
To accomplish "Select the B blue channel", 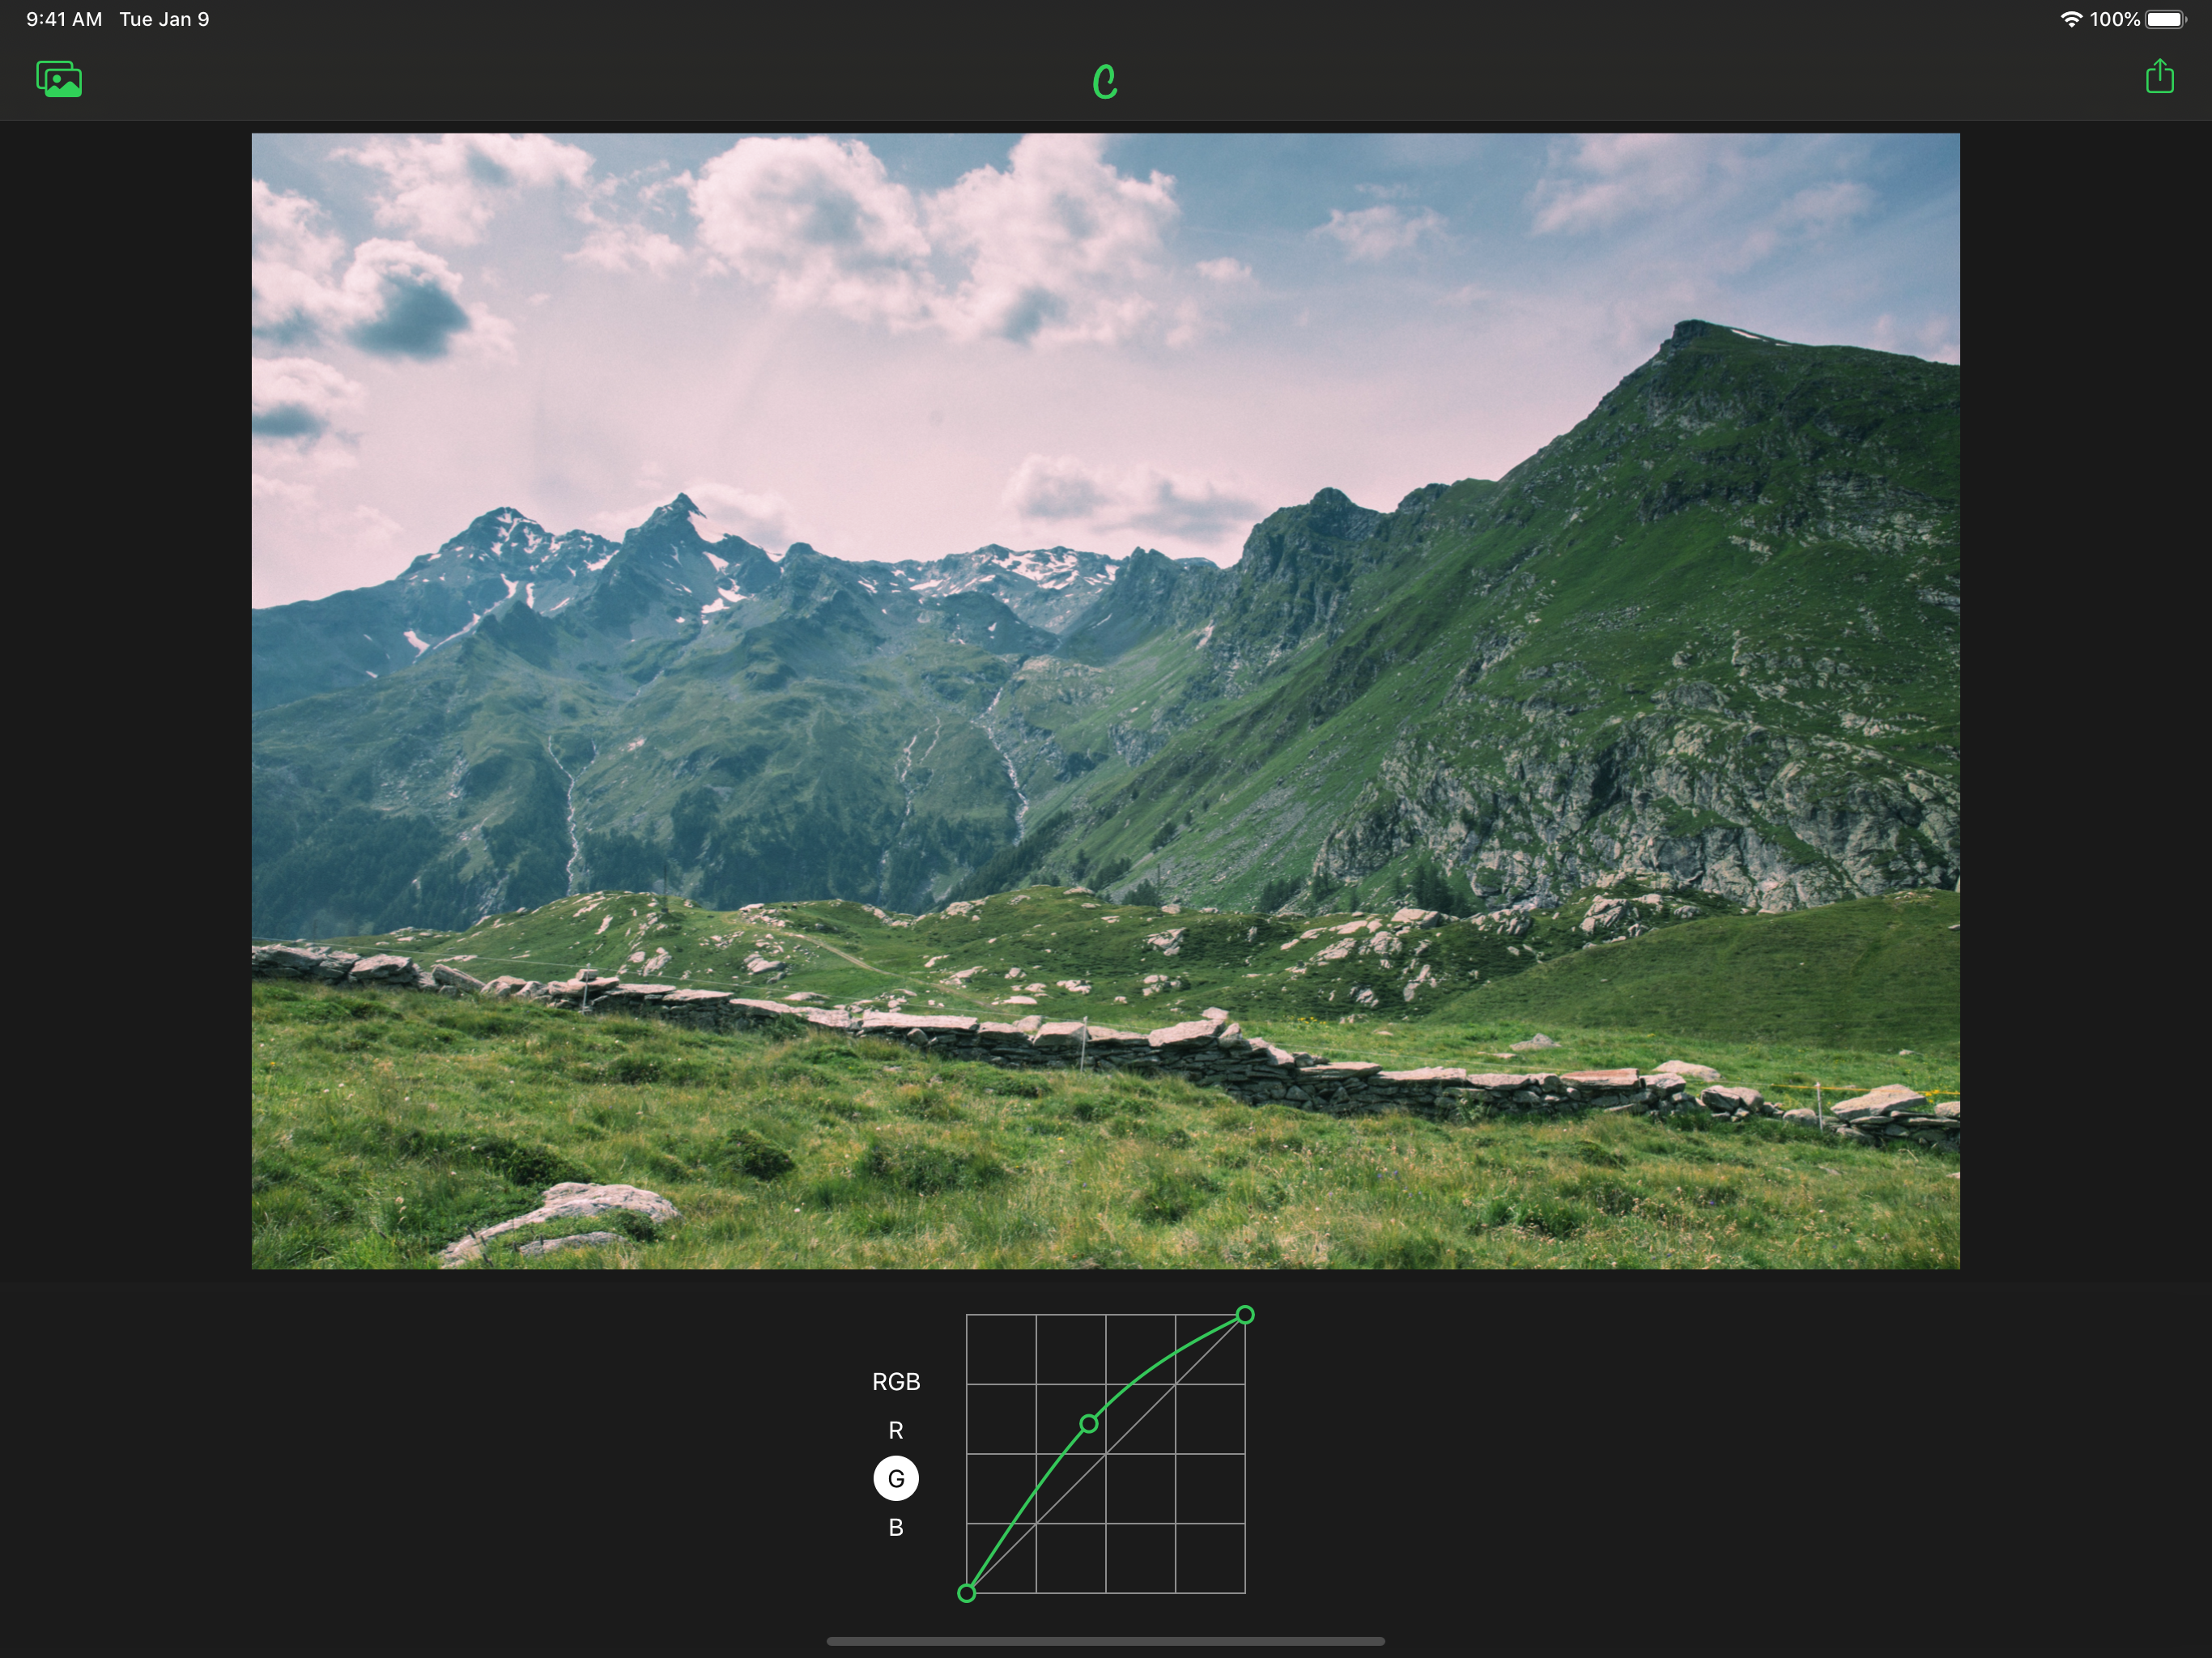I will point(896,1527).
